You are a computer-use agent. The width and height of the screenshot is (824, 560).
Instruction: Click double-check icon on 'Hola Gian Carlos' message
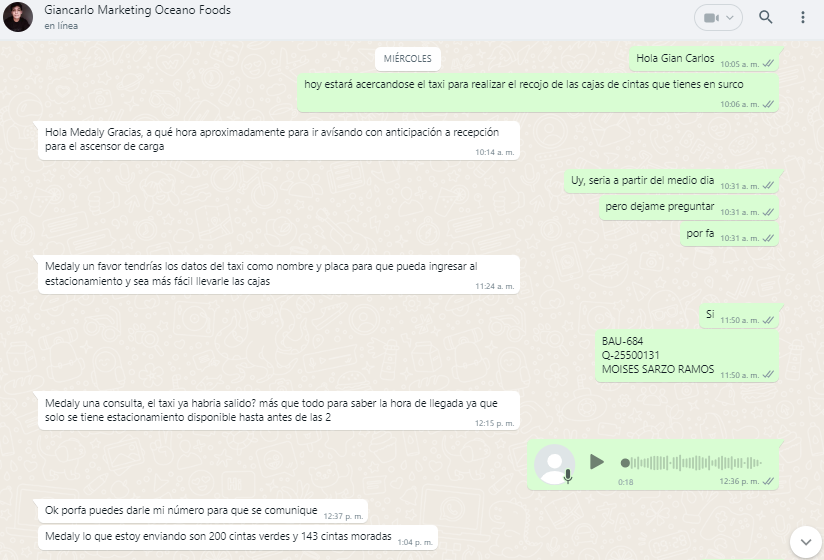click(768, 64)
